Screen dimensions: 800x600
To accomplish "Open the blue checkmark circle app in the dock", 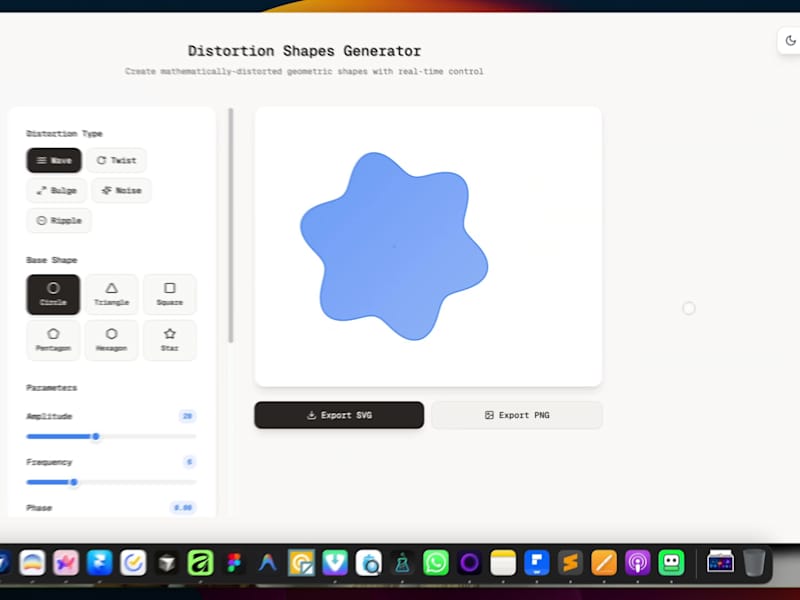I will click(133, 563).
